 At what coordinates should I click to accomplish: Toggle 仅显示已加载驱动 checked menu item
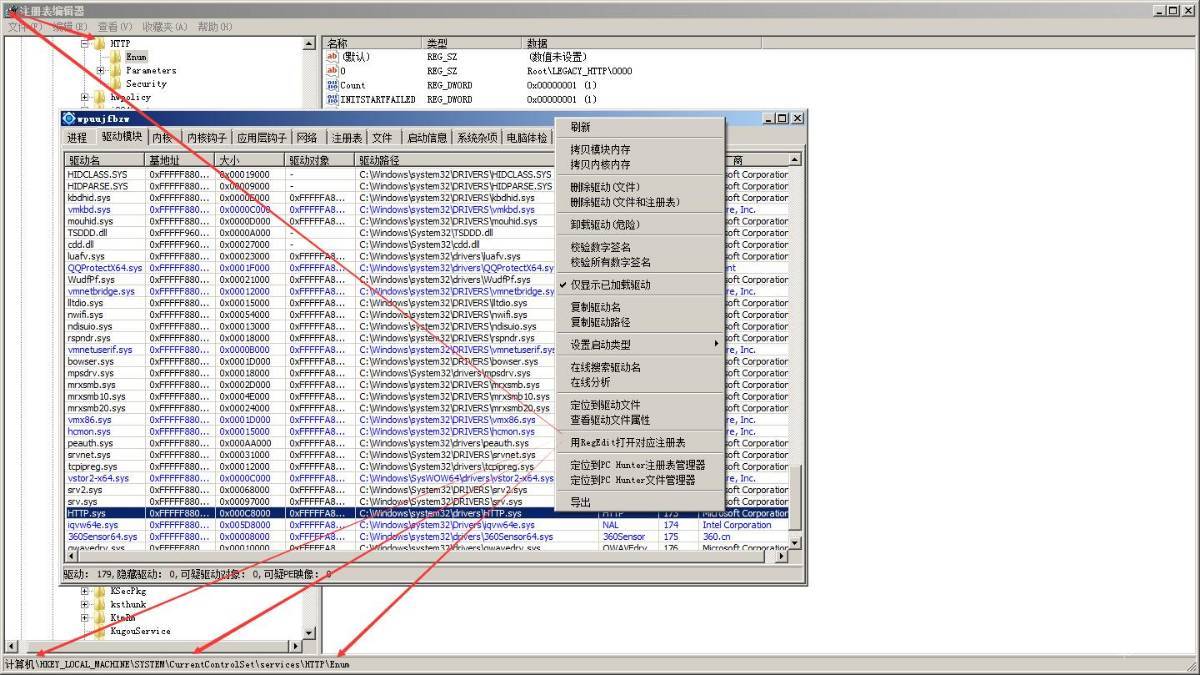click(639, 285)
